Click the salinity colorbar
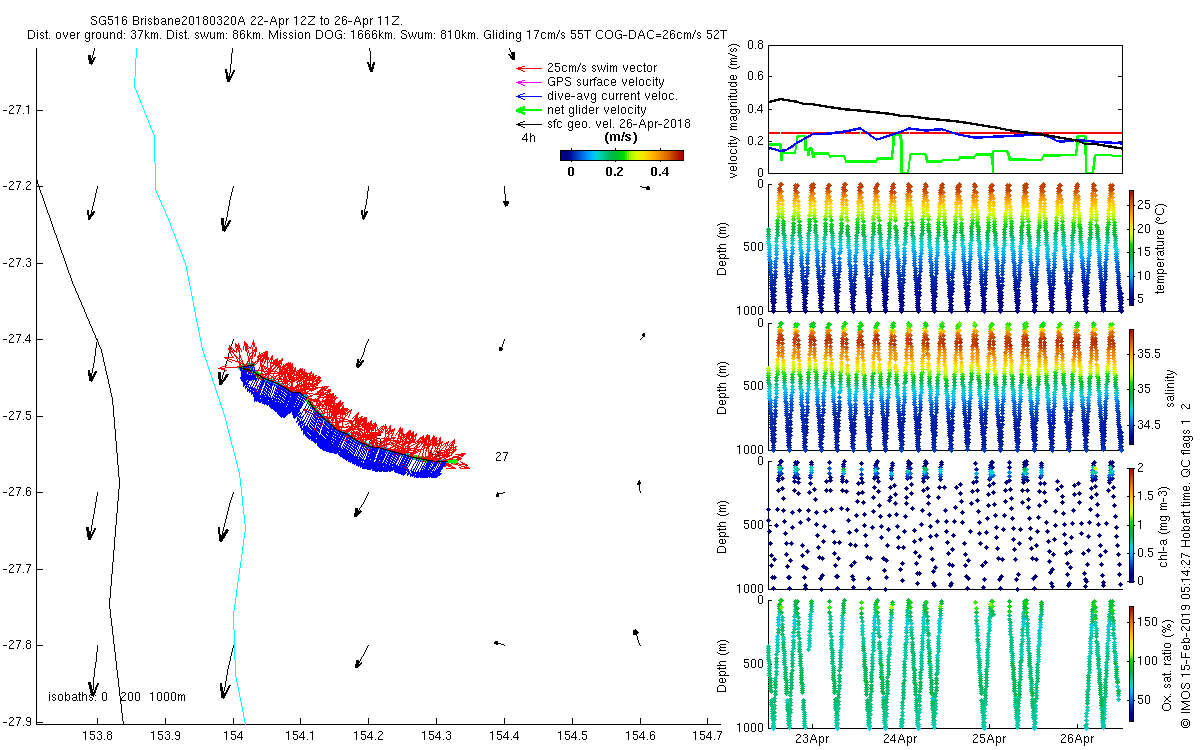The image size is (1200, 750). [x=1132, y=386]
